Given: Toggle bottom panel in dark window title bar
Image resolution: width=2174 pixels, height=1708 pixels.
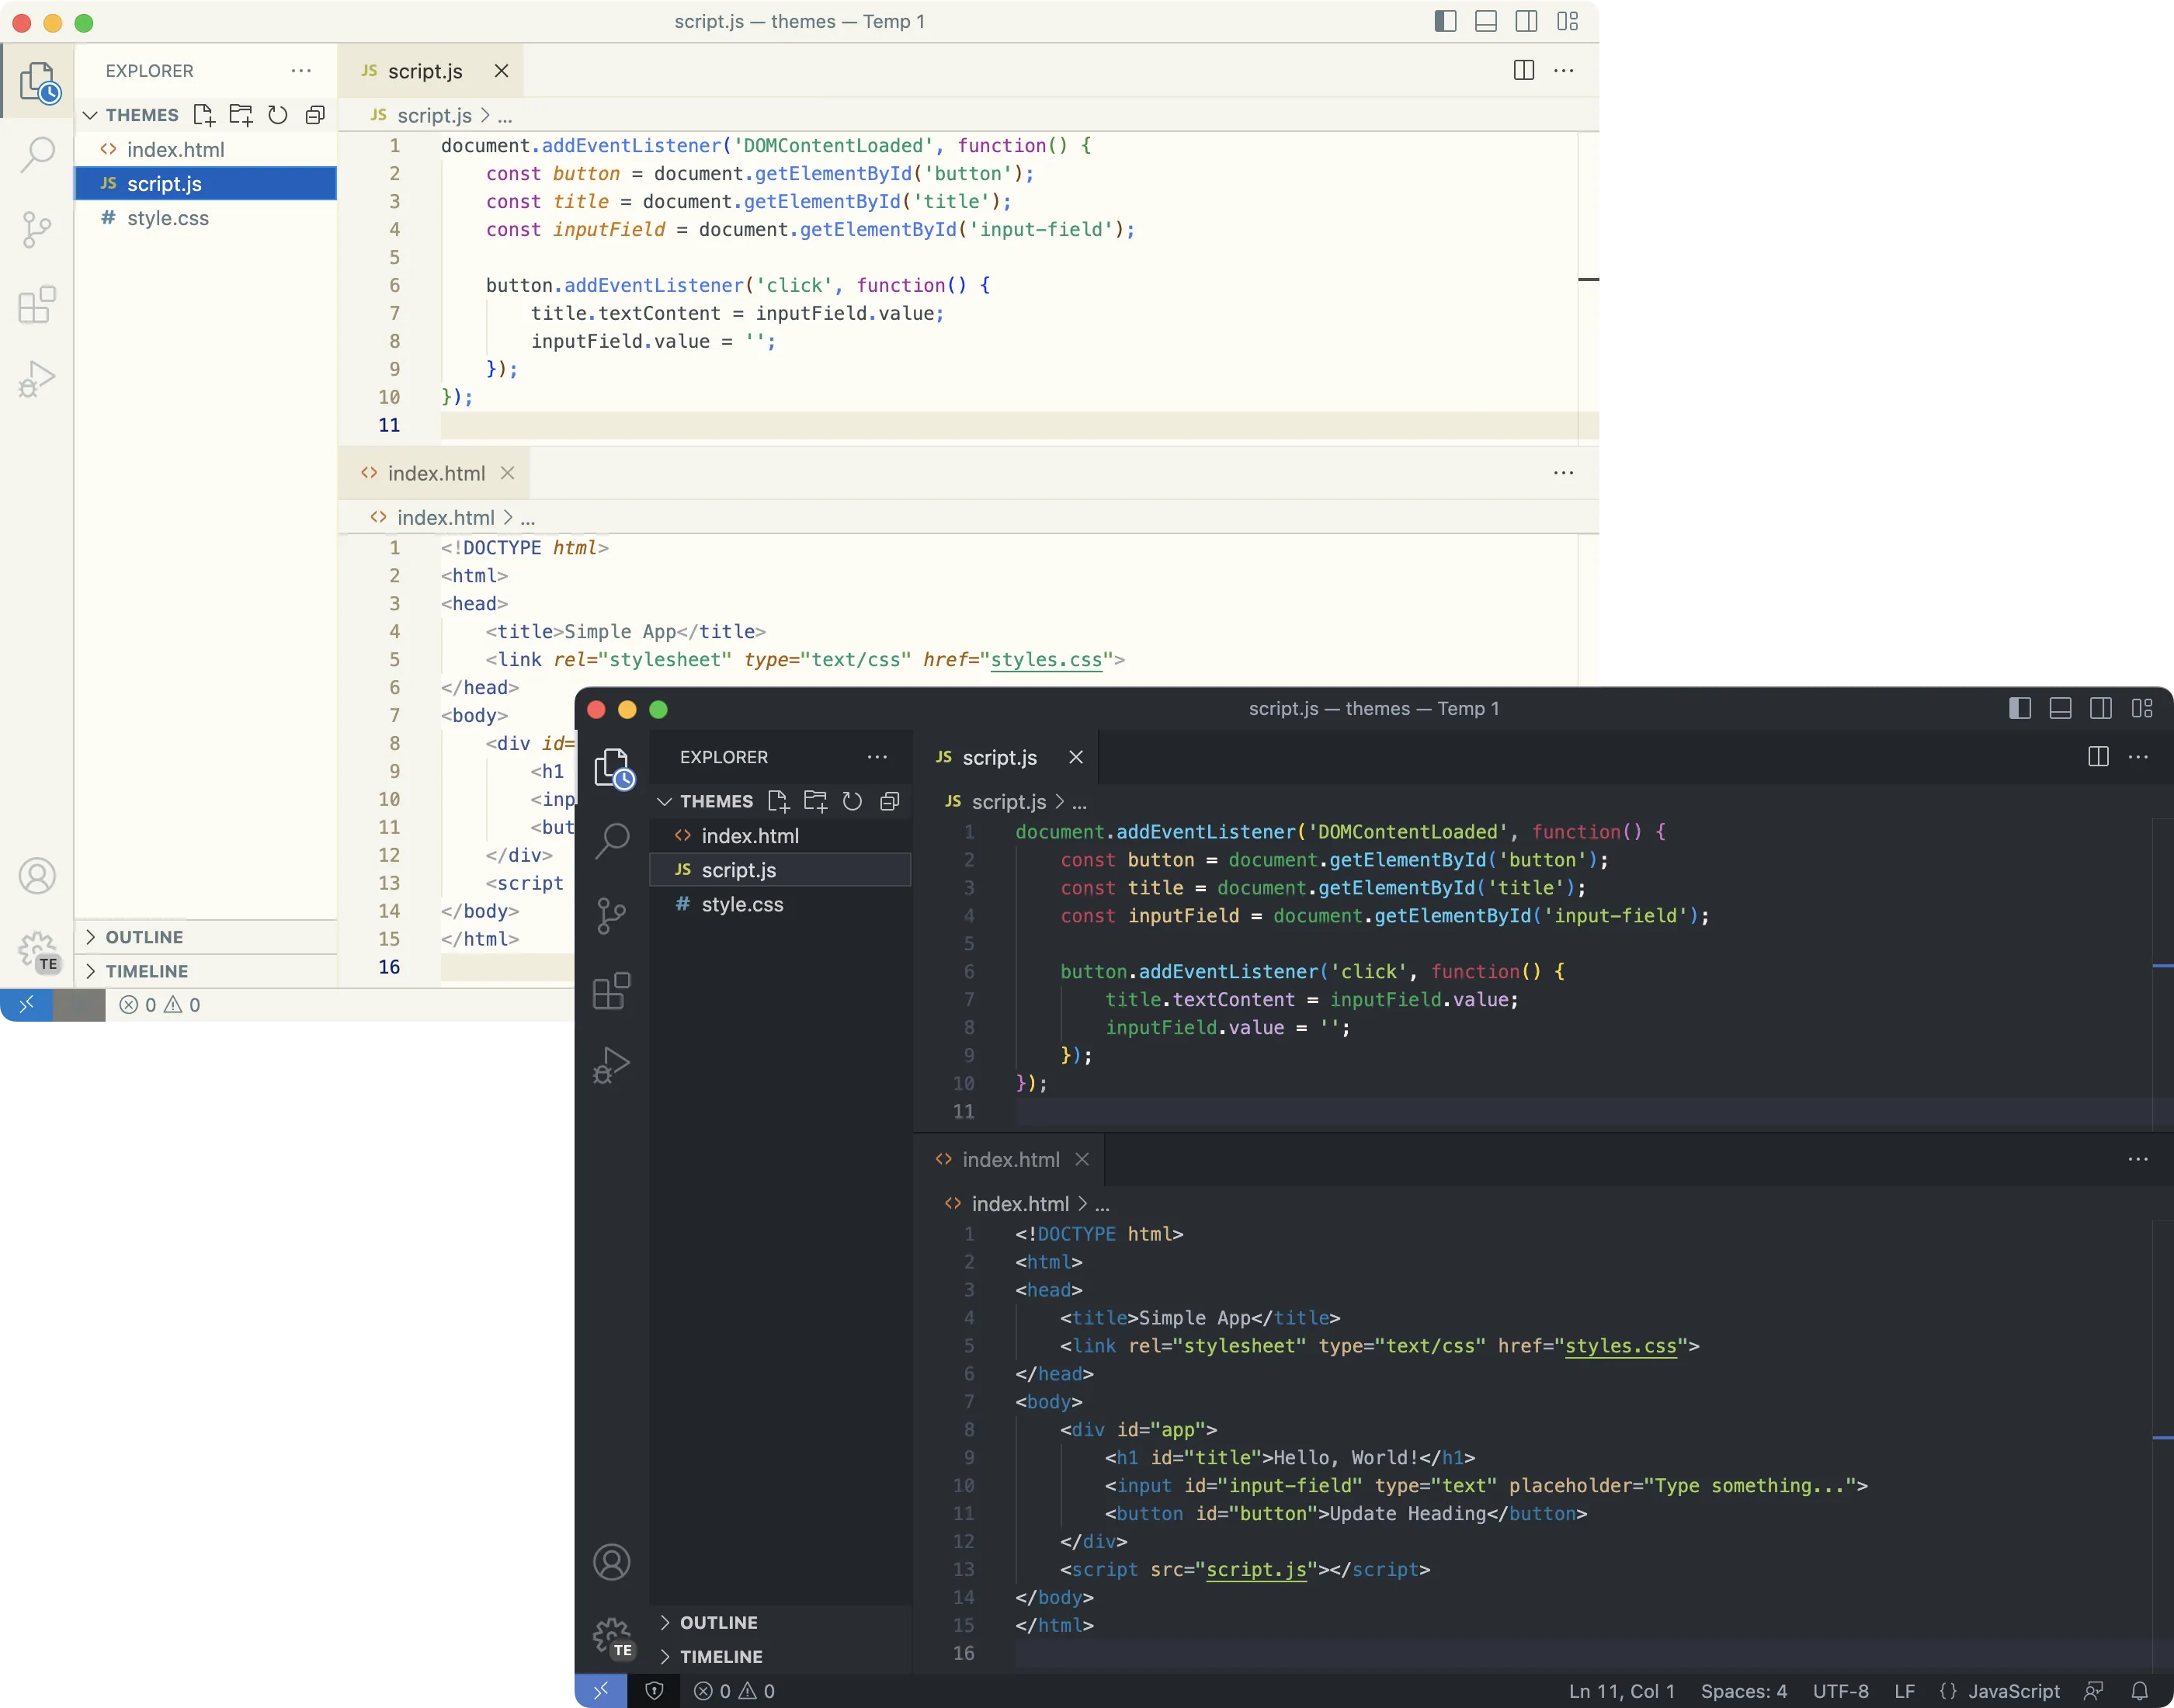Looking at the screenshot, I should (x=2060, y=708).
